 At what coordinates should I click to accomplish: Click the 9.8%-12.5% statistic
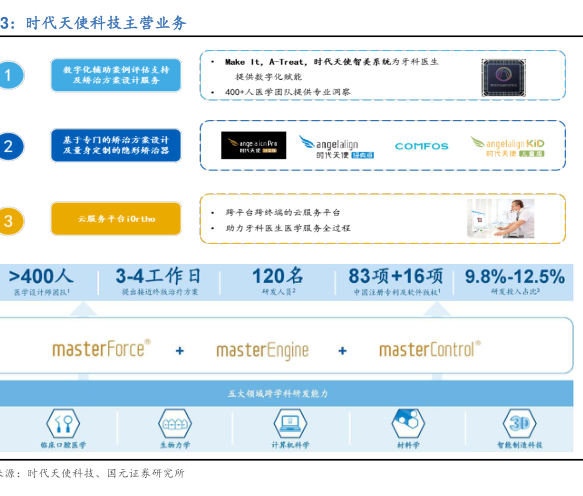(515, 277)
